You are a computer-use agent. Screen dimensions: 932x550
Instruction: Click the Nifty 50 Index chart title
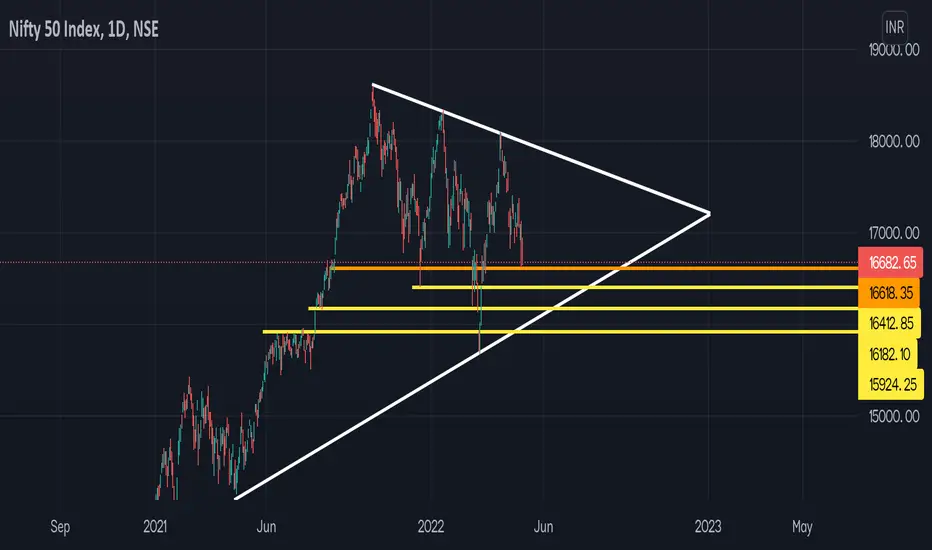84,29
